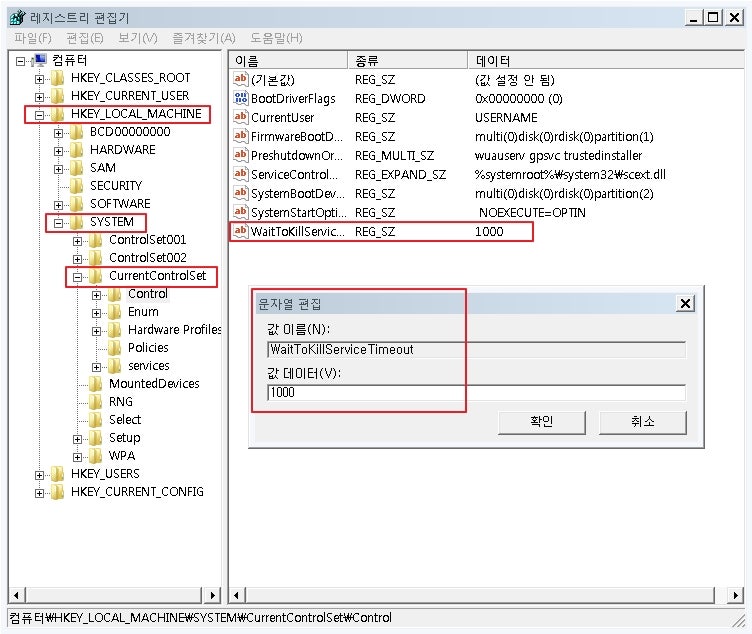
Task: Confirm with the 확인 button
Action: [x=542, y=422]
